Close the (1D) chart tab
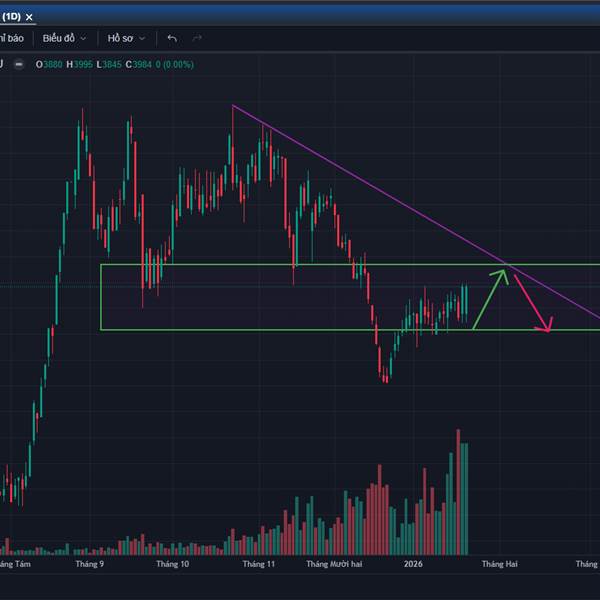This screenshot has width=600, height=600. pos(29,16)
